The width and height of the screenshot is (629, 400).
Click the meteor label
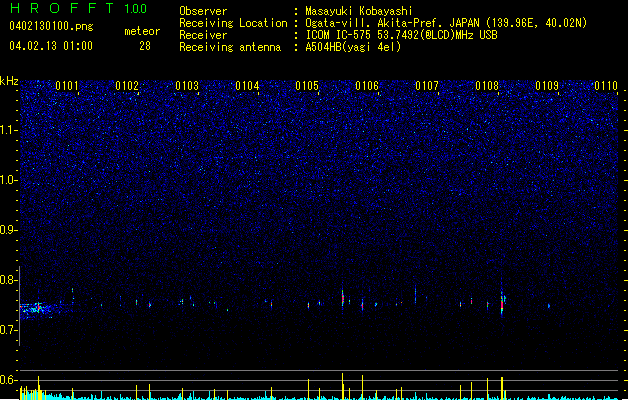click(x=142, y=31)
